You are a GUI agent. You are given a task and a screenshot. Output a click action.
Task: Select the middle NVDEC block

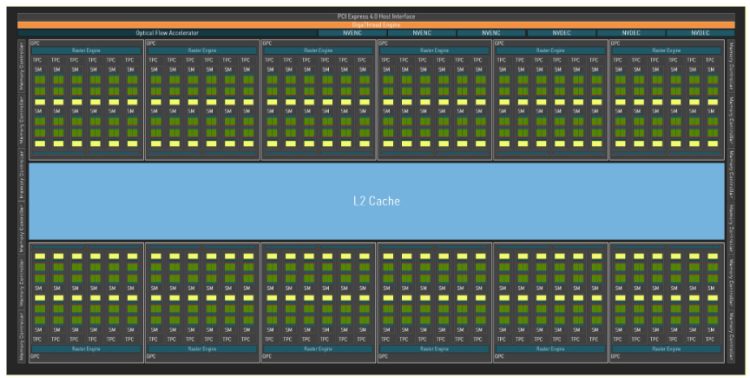(x=631, y=33)
